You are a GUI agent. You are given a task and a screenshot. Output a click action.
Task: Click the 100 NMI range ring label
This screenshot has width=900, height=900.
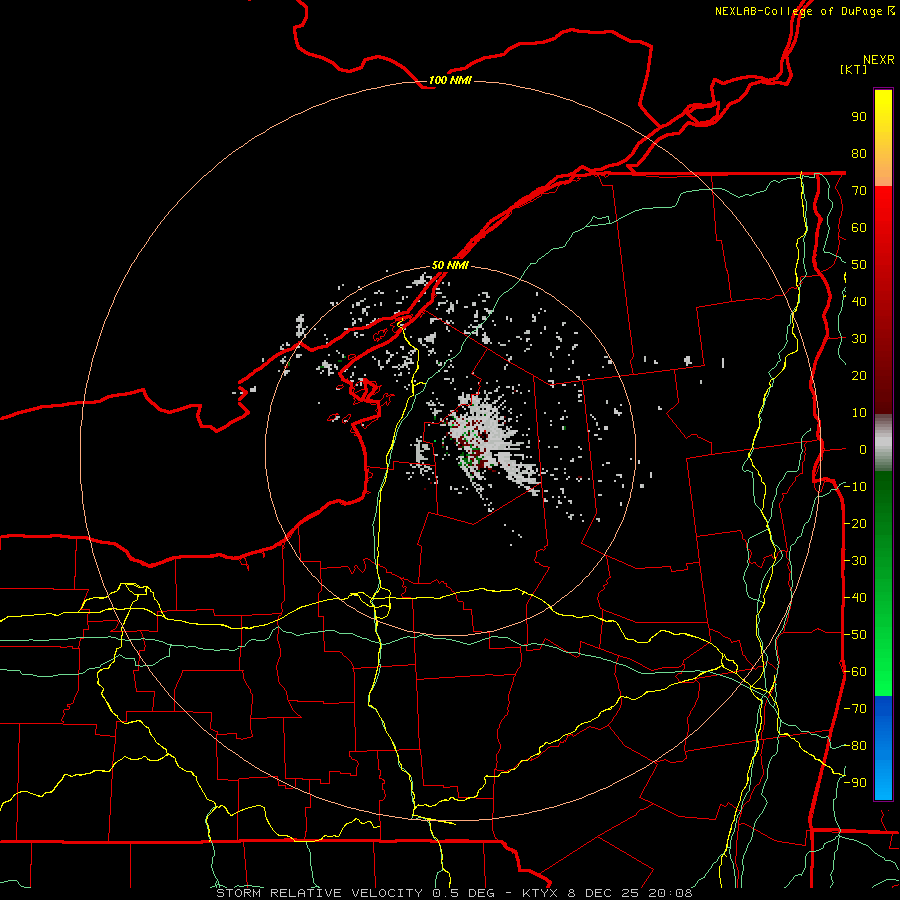[x=450, y=80]
